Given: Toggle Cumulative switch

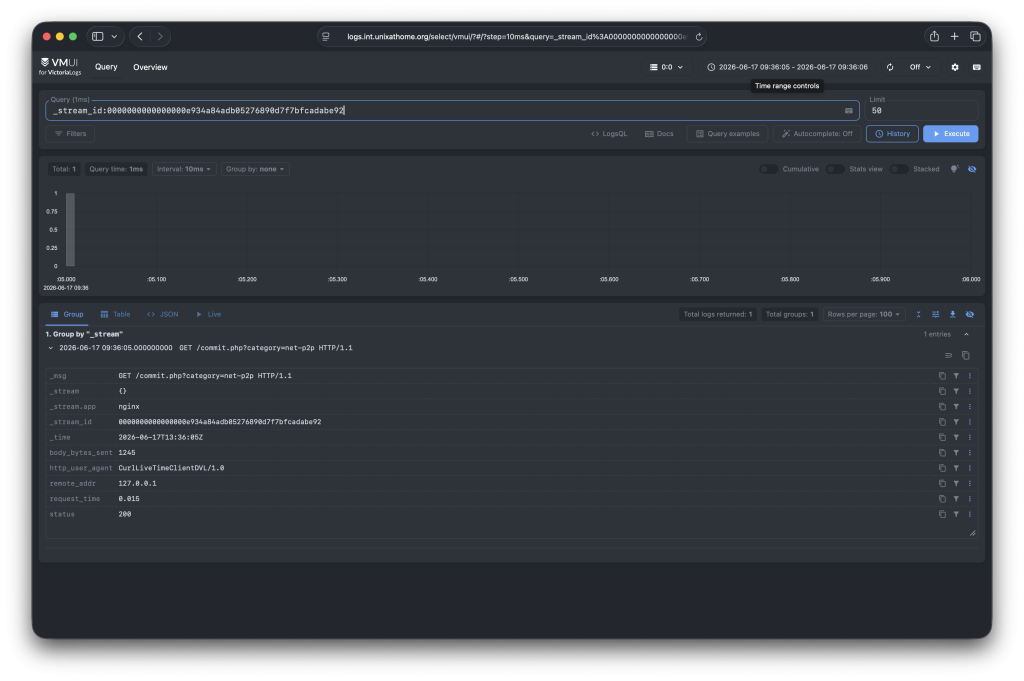Looking at the screenshot, I should coord(768,169).
